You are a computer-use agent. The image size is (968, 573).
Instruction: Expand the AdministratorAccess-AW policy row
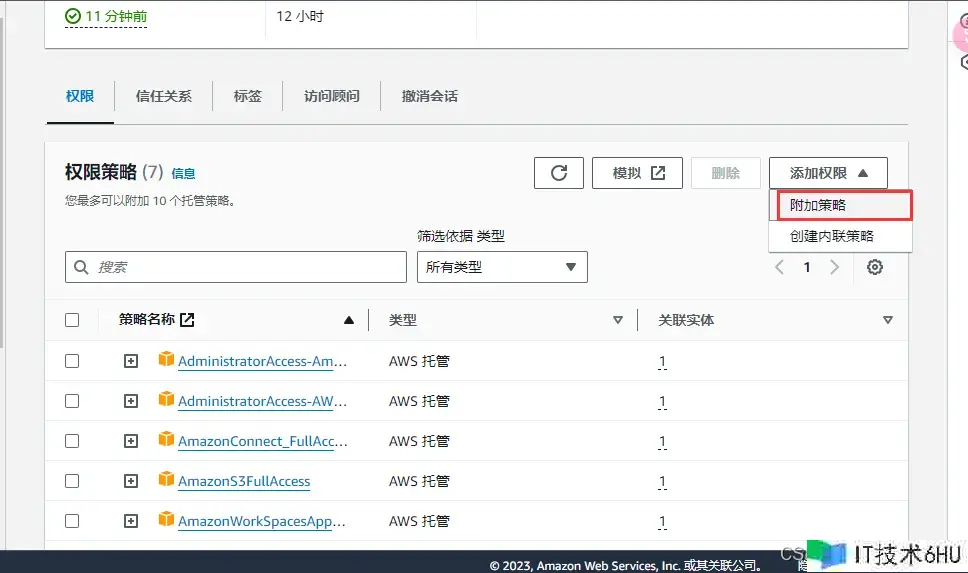pyautogui.click(x=131, y=401)
